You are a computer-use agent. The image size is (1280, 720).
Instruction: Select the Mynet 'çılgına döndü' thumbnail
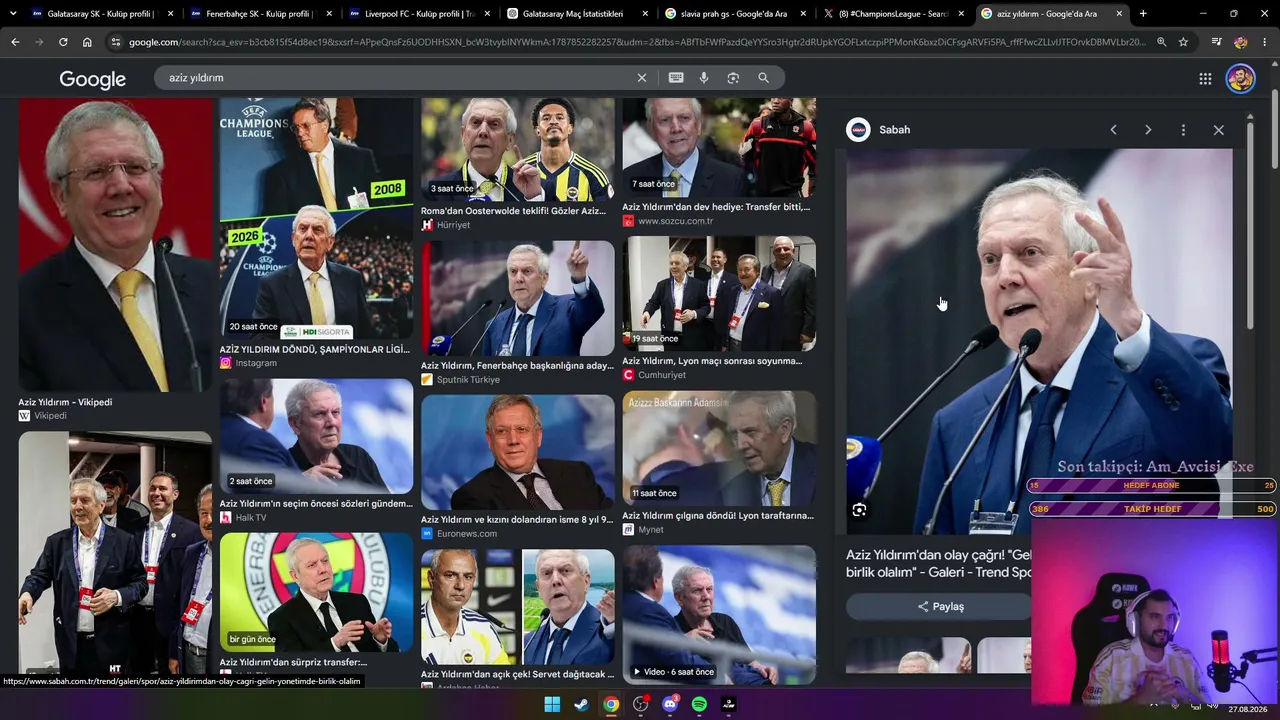(719, 448)
